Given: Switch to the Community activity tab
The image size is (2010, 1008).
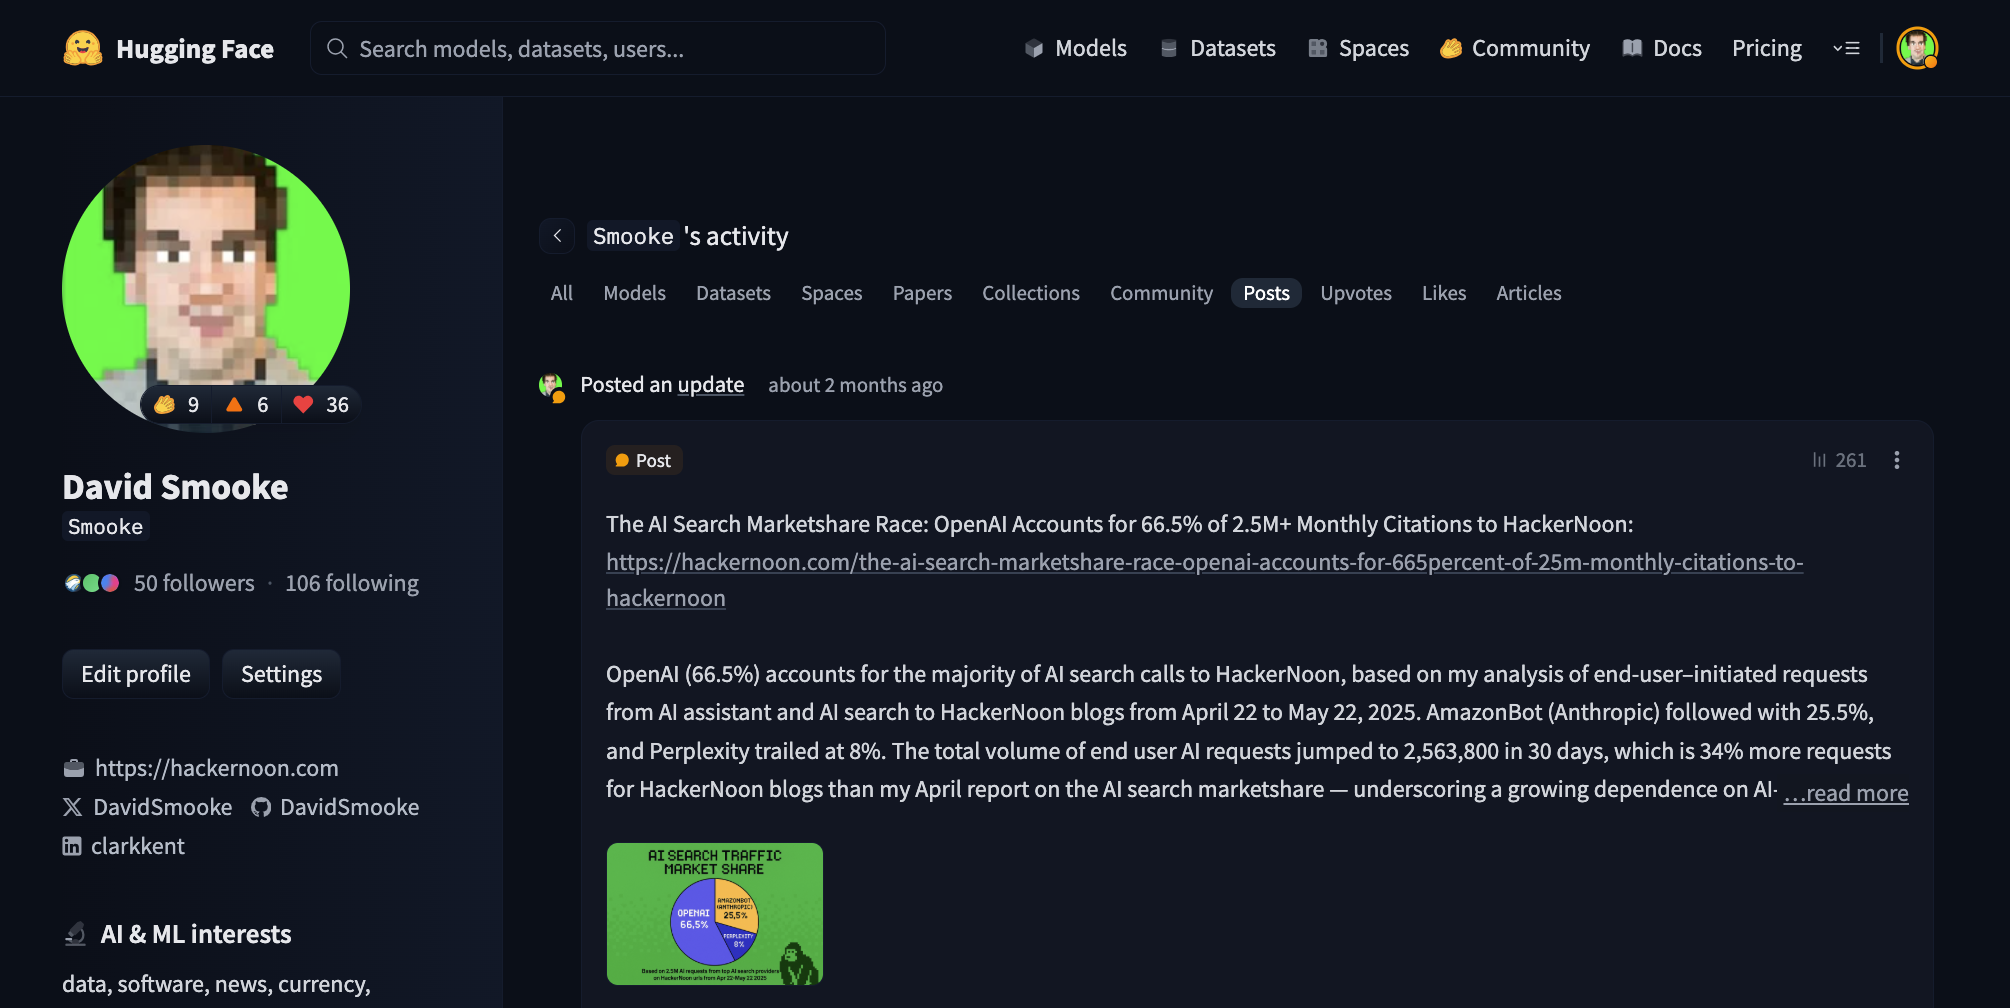Looking at the screenshot, I should 1161,293.
